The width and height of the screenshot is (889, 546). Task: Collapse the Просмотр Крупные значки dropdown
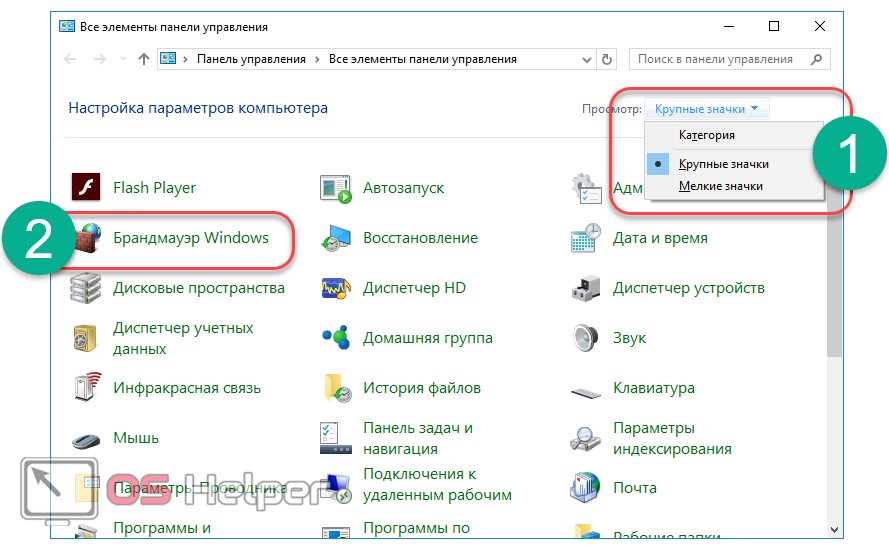point(707,108)
